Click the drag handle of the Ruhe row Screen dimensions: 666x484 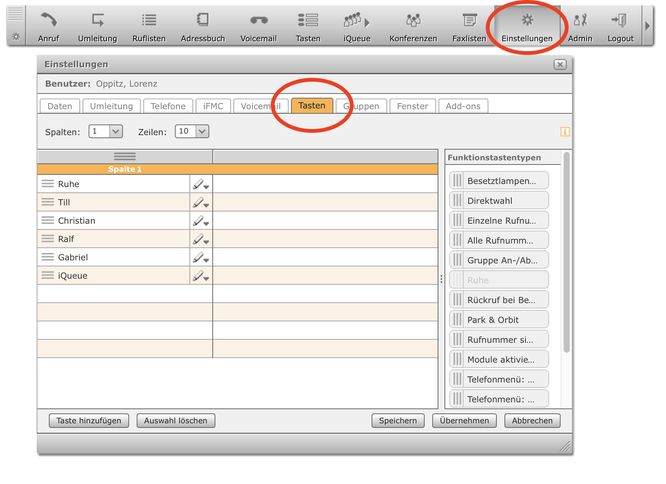point(48,184)
